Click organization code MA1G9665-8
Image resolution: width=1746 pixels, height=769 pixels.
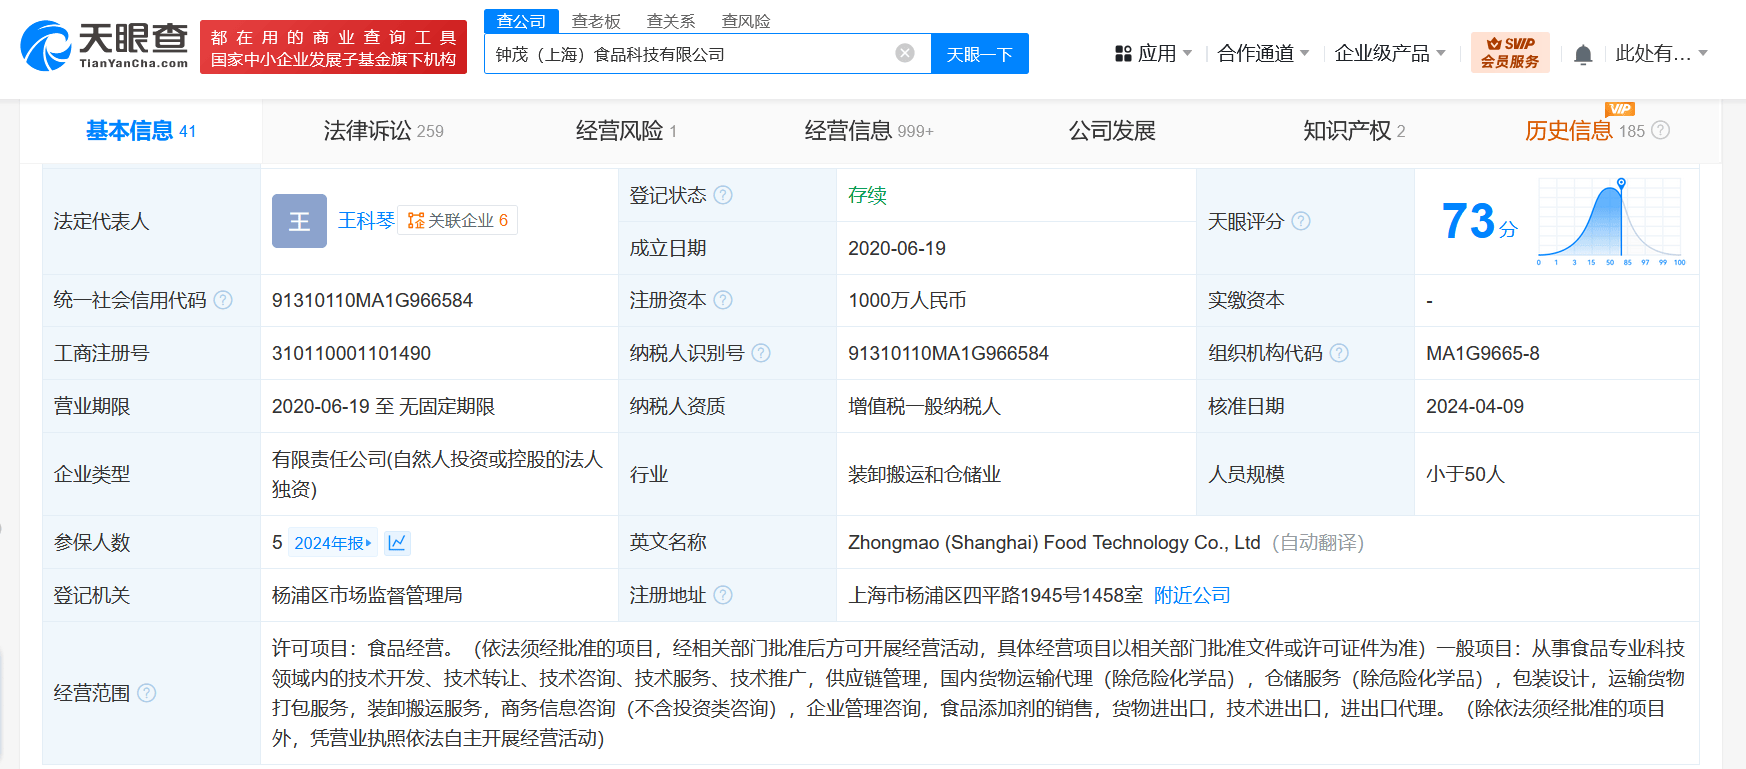pyautogui.click(x=1483, y=353)
